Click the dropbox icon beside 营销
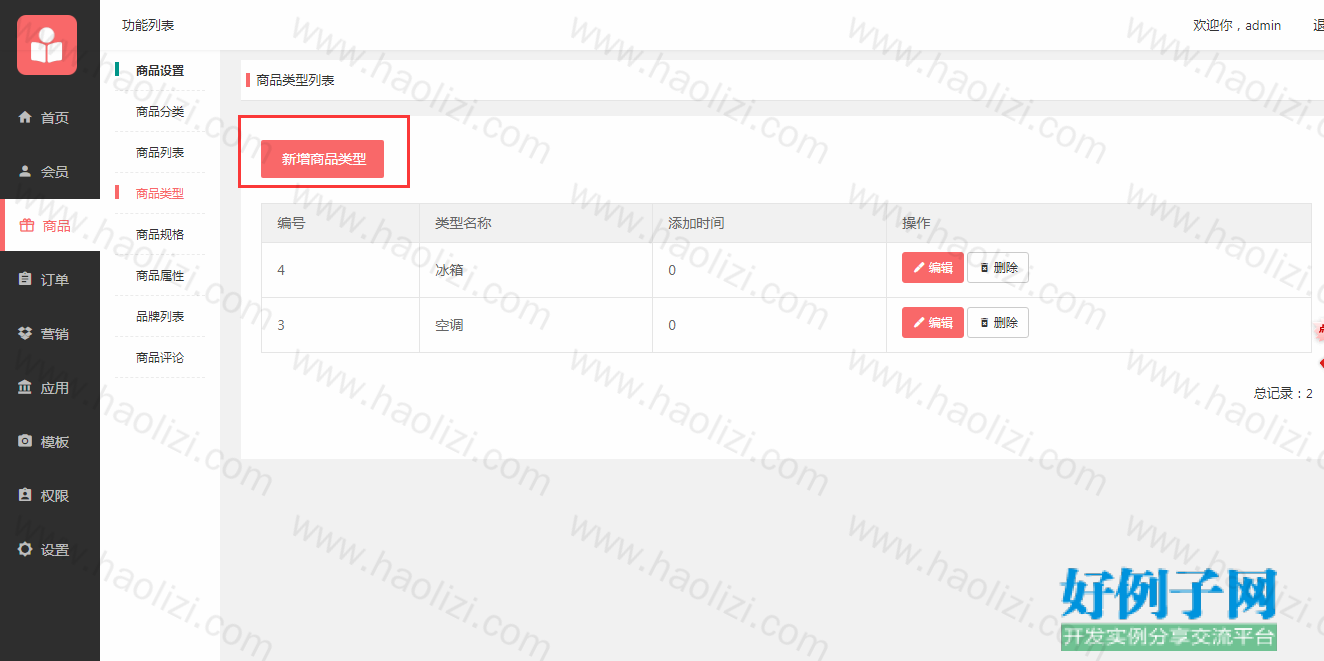 25,333
